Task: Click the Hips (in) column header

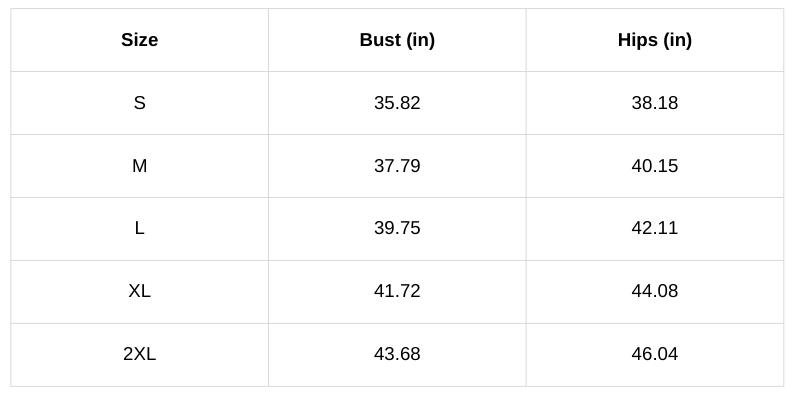Action: (x=654, y=40)
